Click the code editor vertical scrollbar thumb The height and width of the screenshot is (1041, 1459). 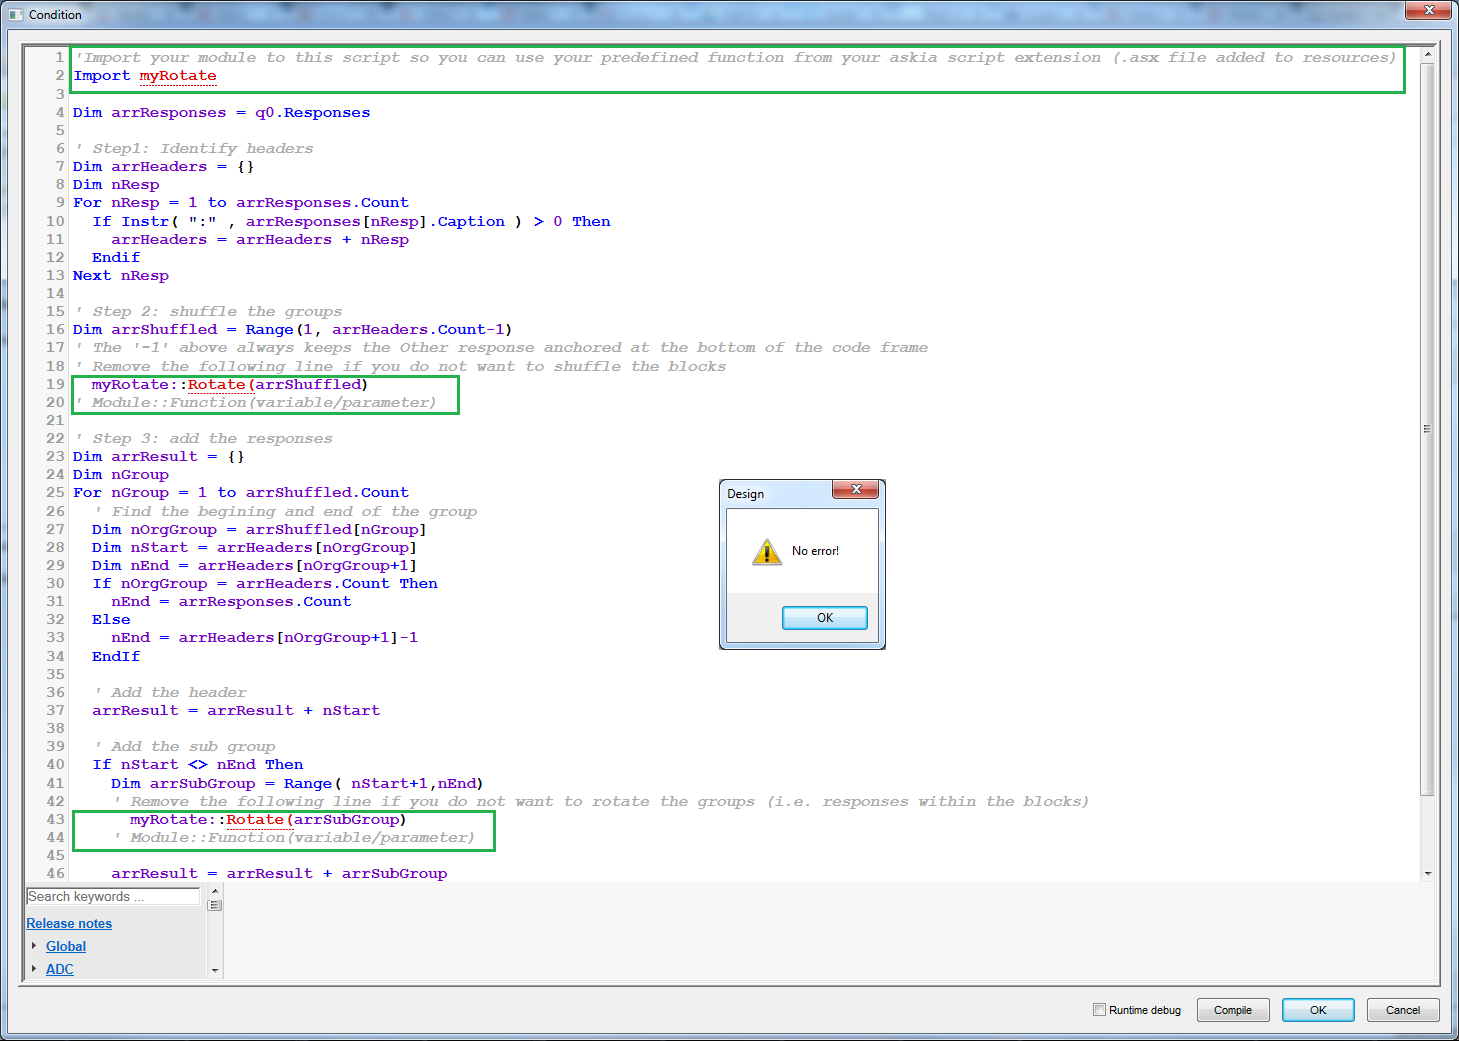point(1428,428)
